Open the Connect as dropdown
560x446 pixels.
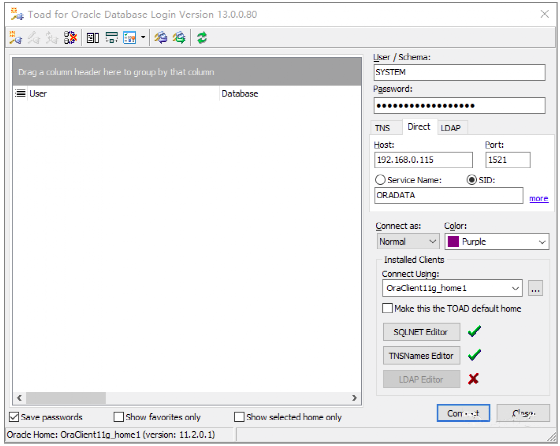pyautogui.click(x=408, y=242)
